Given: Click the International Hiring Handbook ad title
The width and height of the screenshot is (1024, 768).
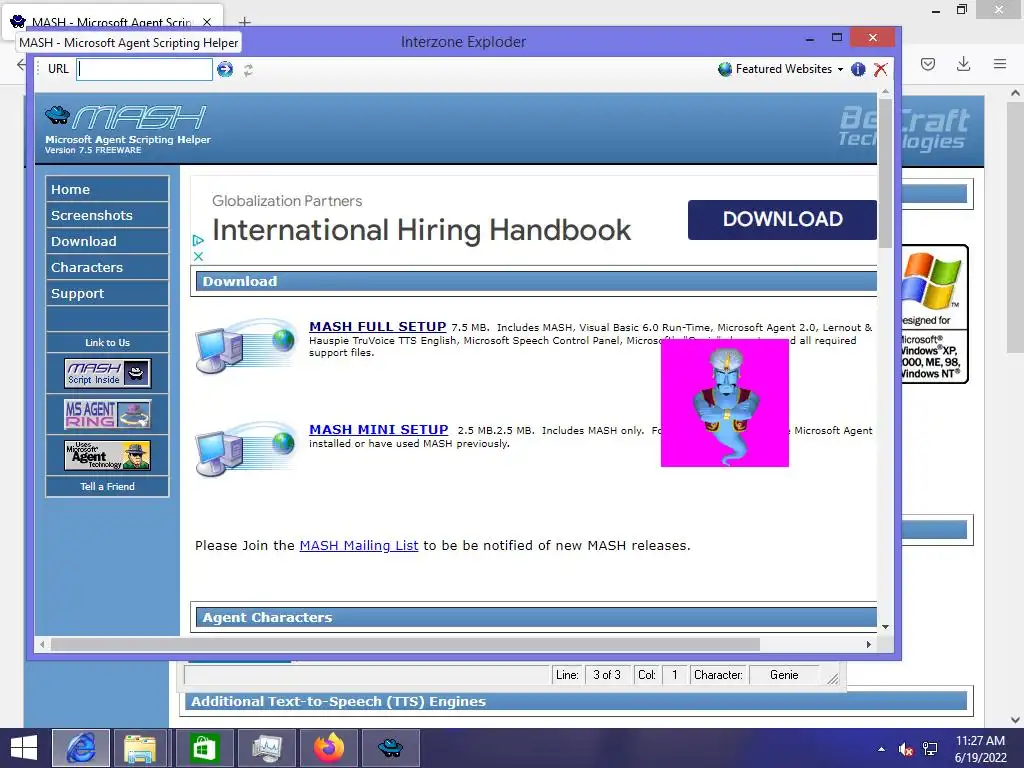Looking at the screenshot, I should 421,230.
